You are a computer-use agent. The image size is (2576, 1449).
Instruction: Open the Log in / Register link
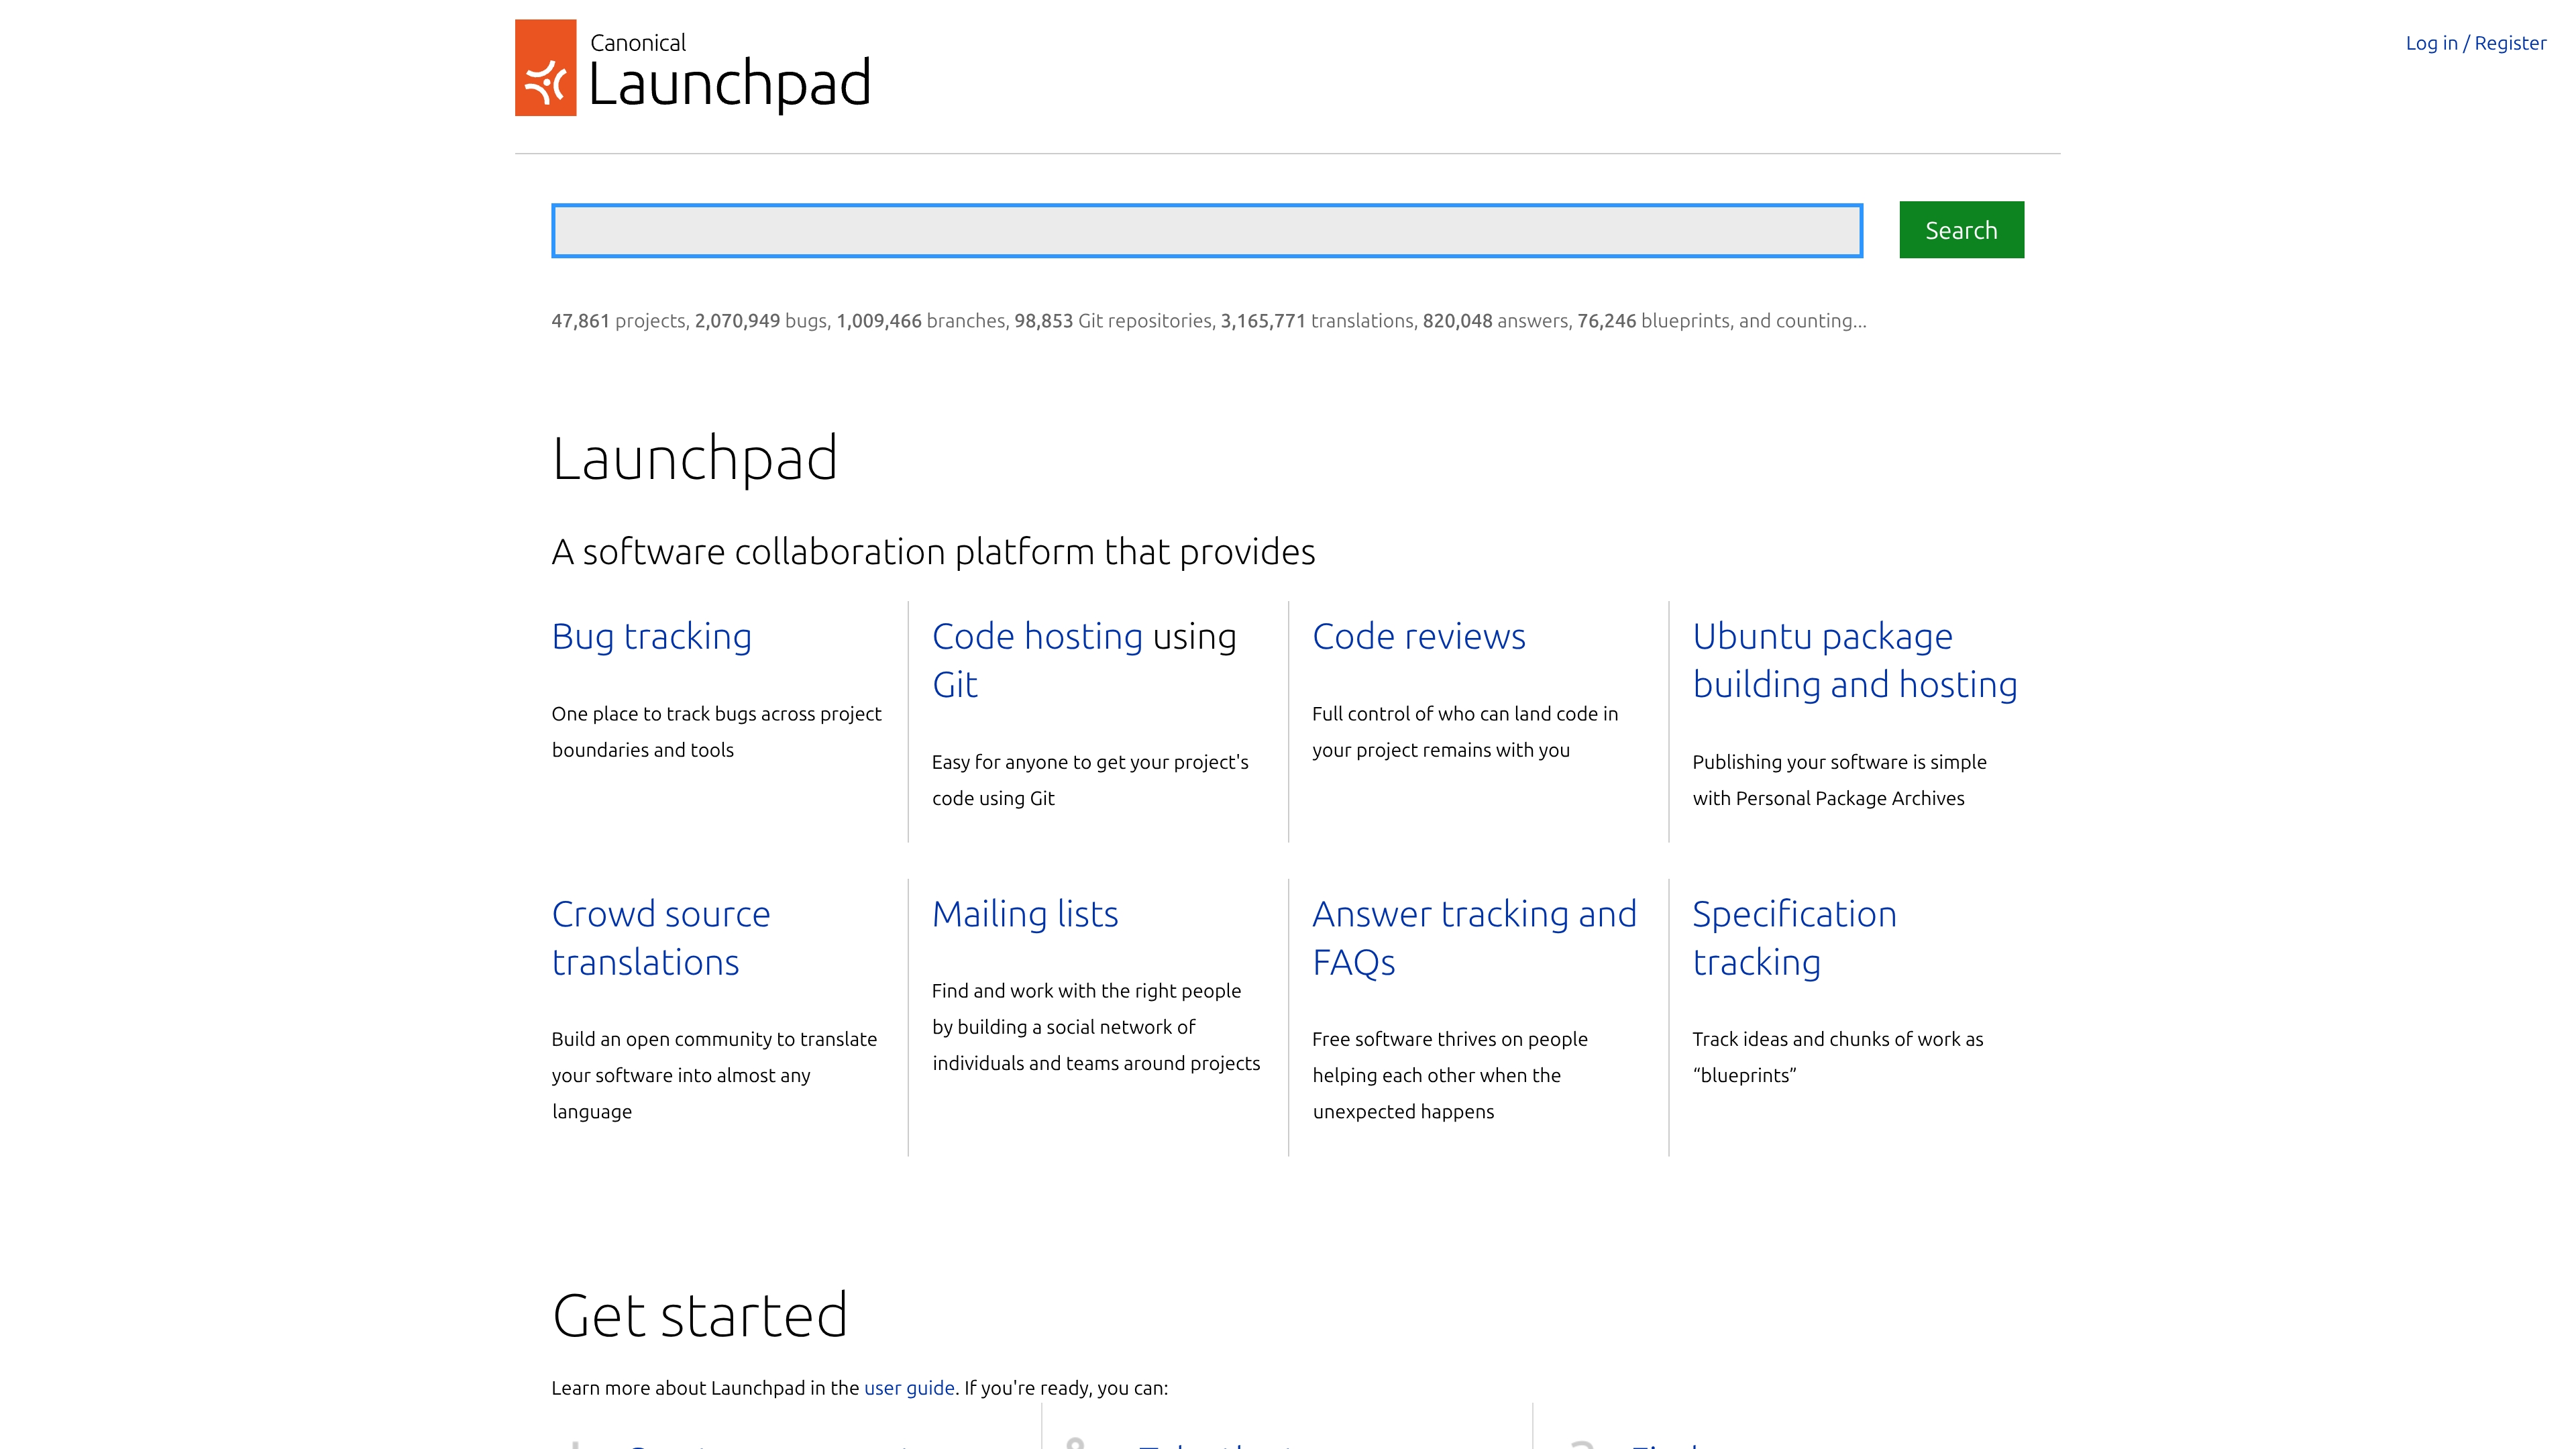pos(2475,43)
